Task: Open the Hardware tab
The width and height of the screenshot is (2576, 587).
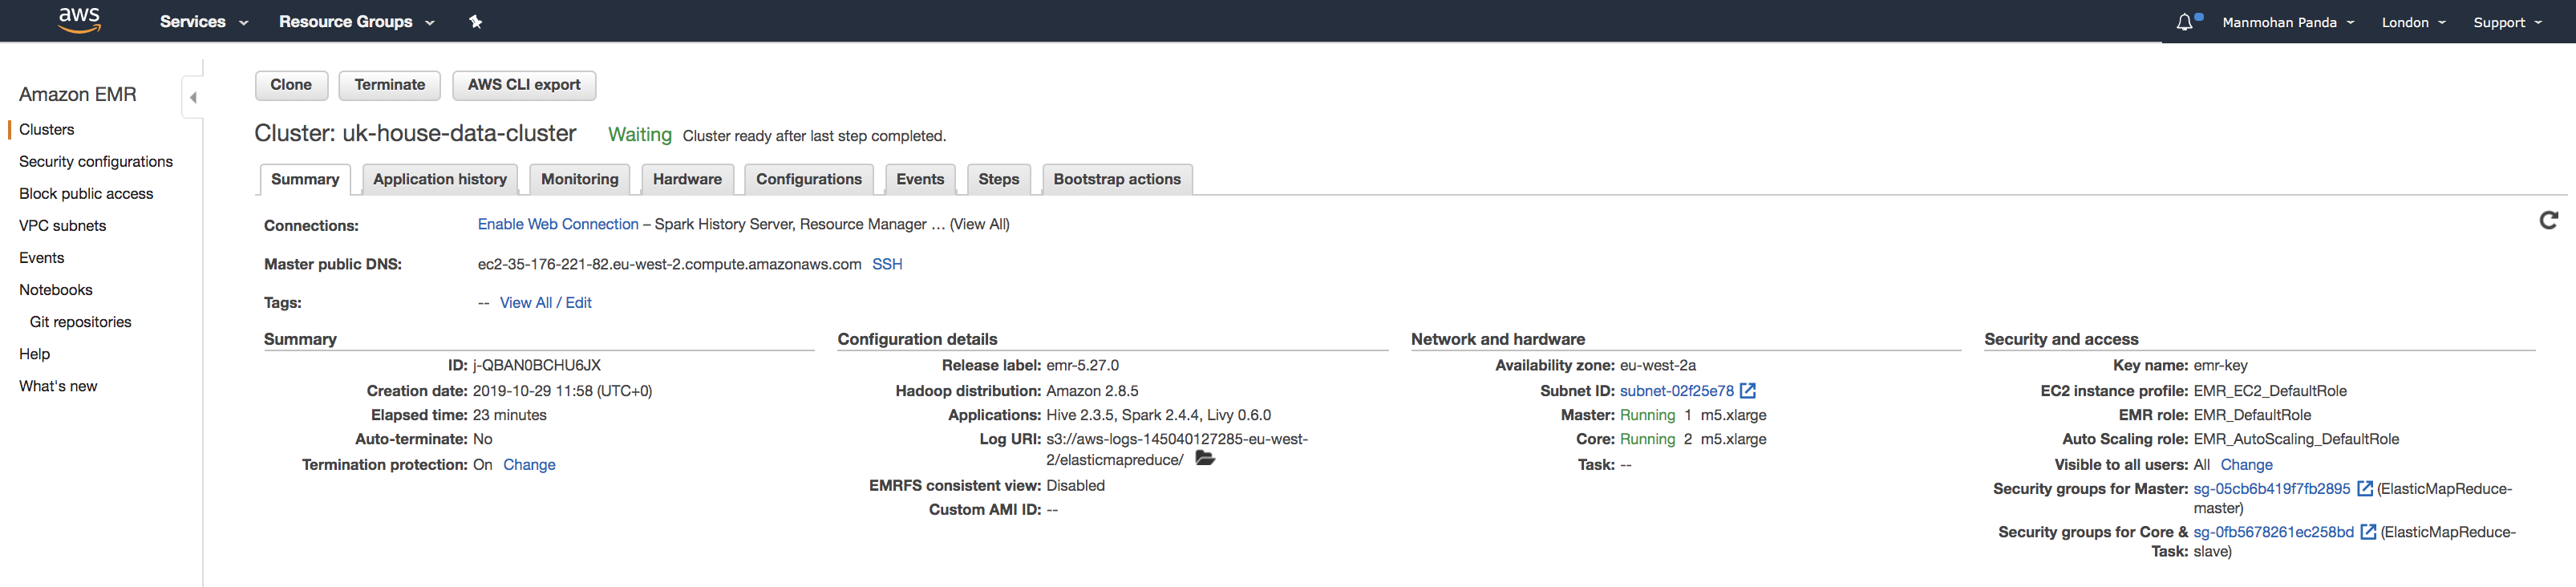Action: click(687, 179)
